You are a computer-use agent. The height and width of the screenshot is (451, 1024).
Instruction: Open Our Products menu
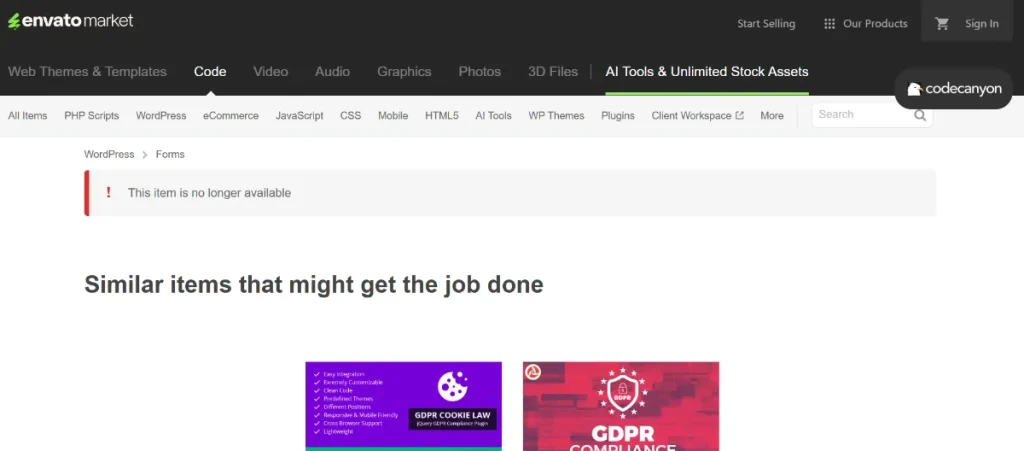tap(875, 23)
